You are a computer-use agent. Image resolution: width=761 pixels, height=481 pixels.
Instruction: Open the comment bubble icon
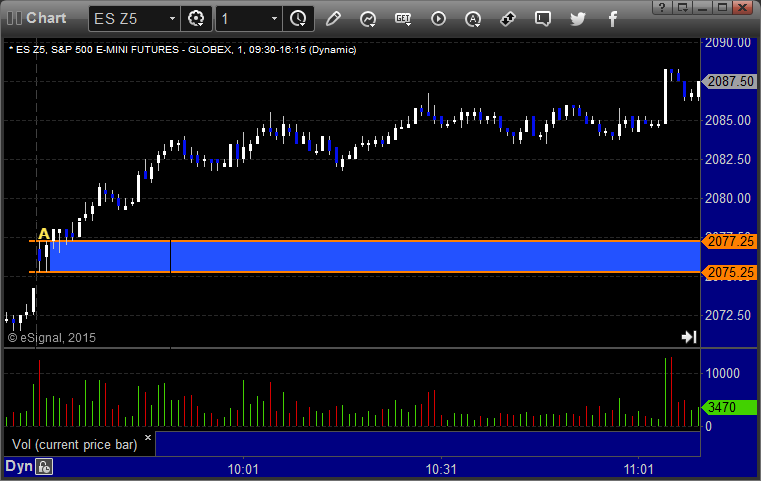click(x=543, y=19)
